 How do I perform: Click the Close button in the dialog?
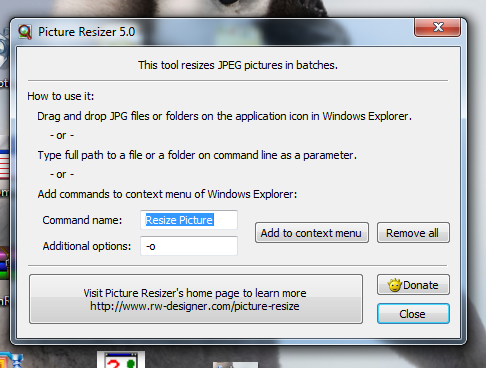[413, 314]
